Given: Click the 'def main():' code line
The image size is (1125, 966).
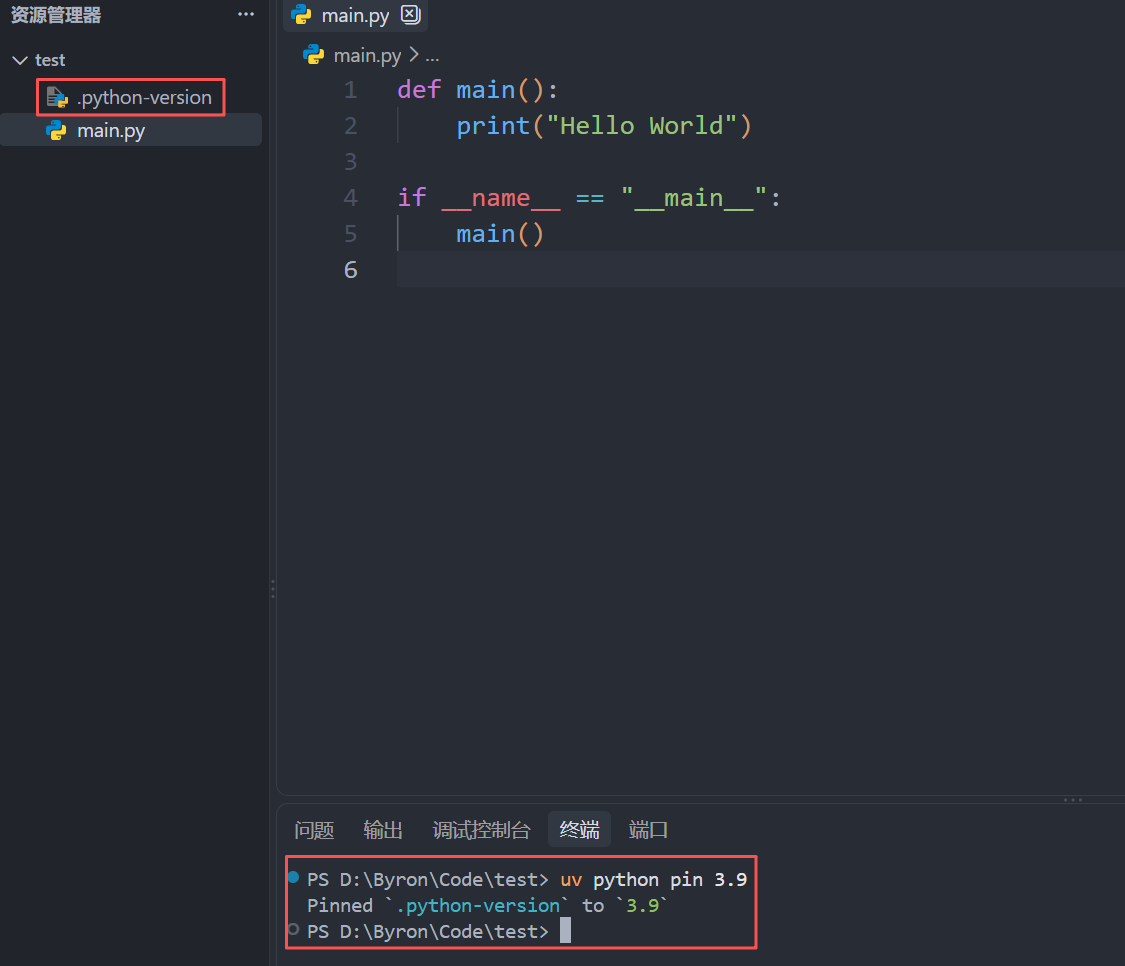Looking at the screenshot, I should [477, 90].
